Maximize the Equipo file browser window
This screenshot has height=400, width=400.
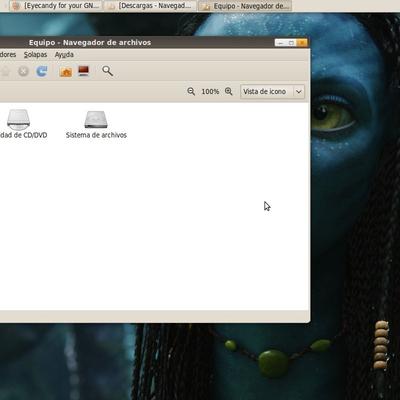click(x=291, y=43)
